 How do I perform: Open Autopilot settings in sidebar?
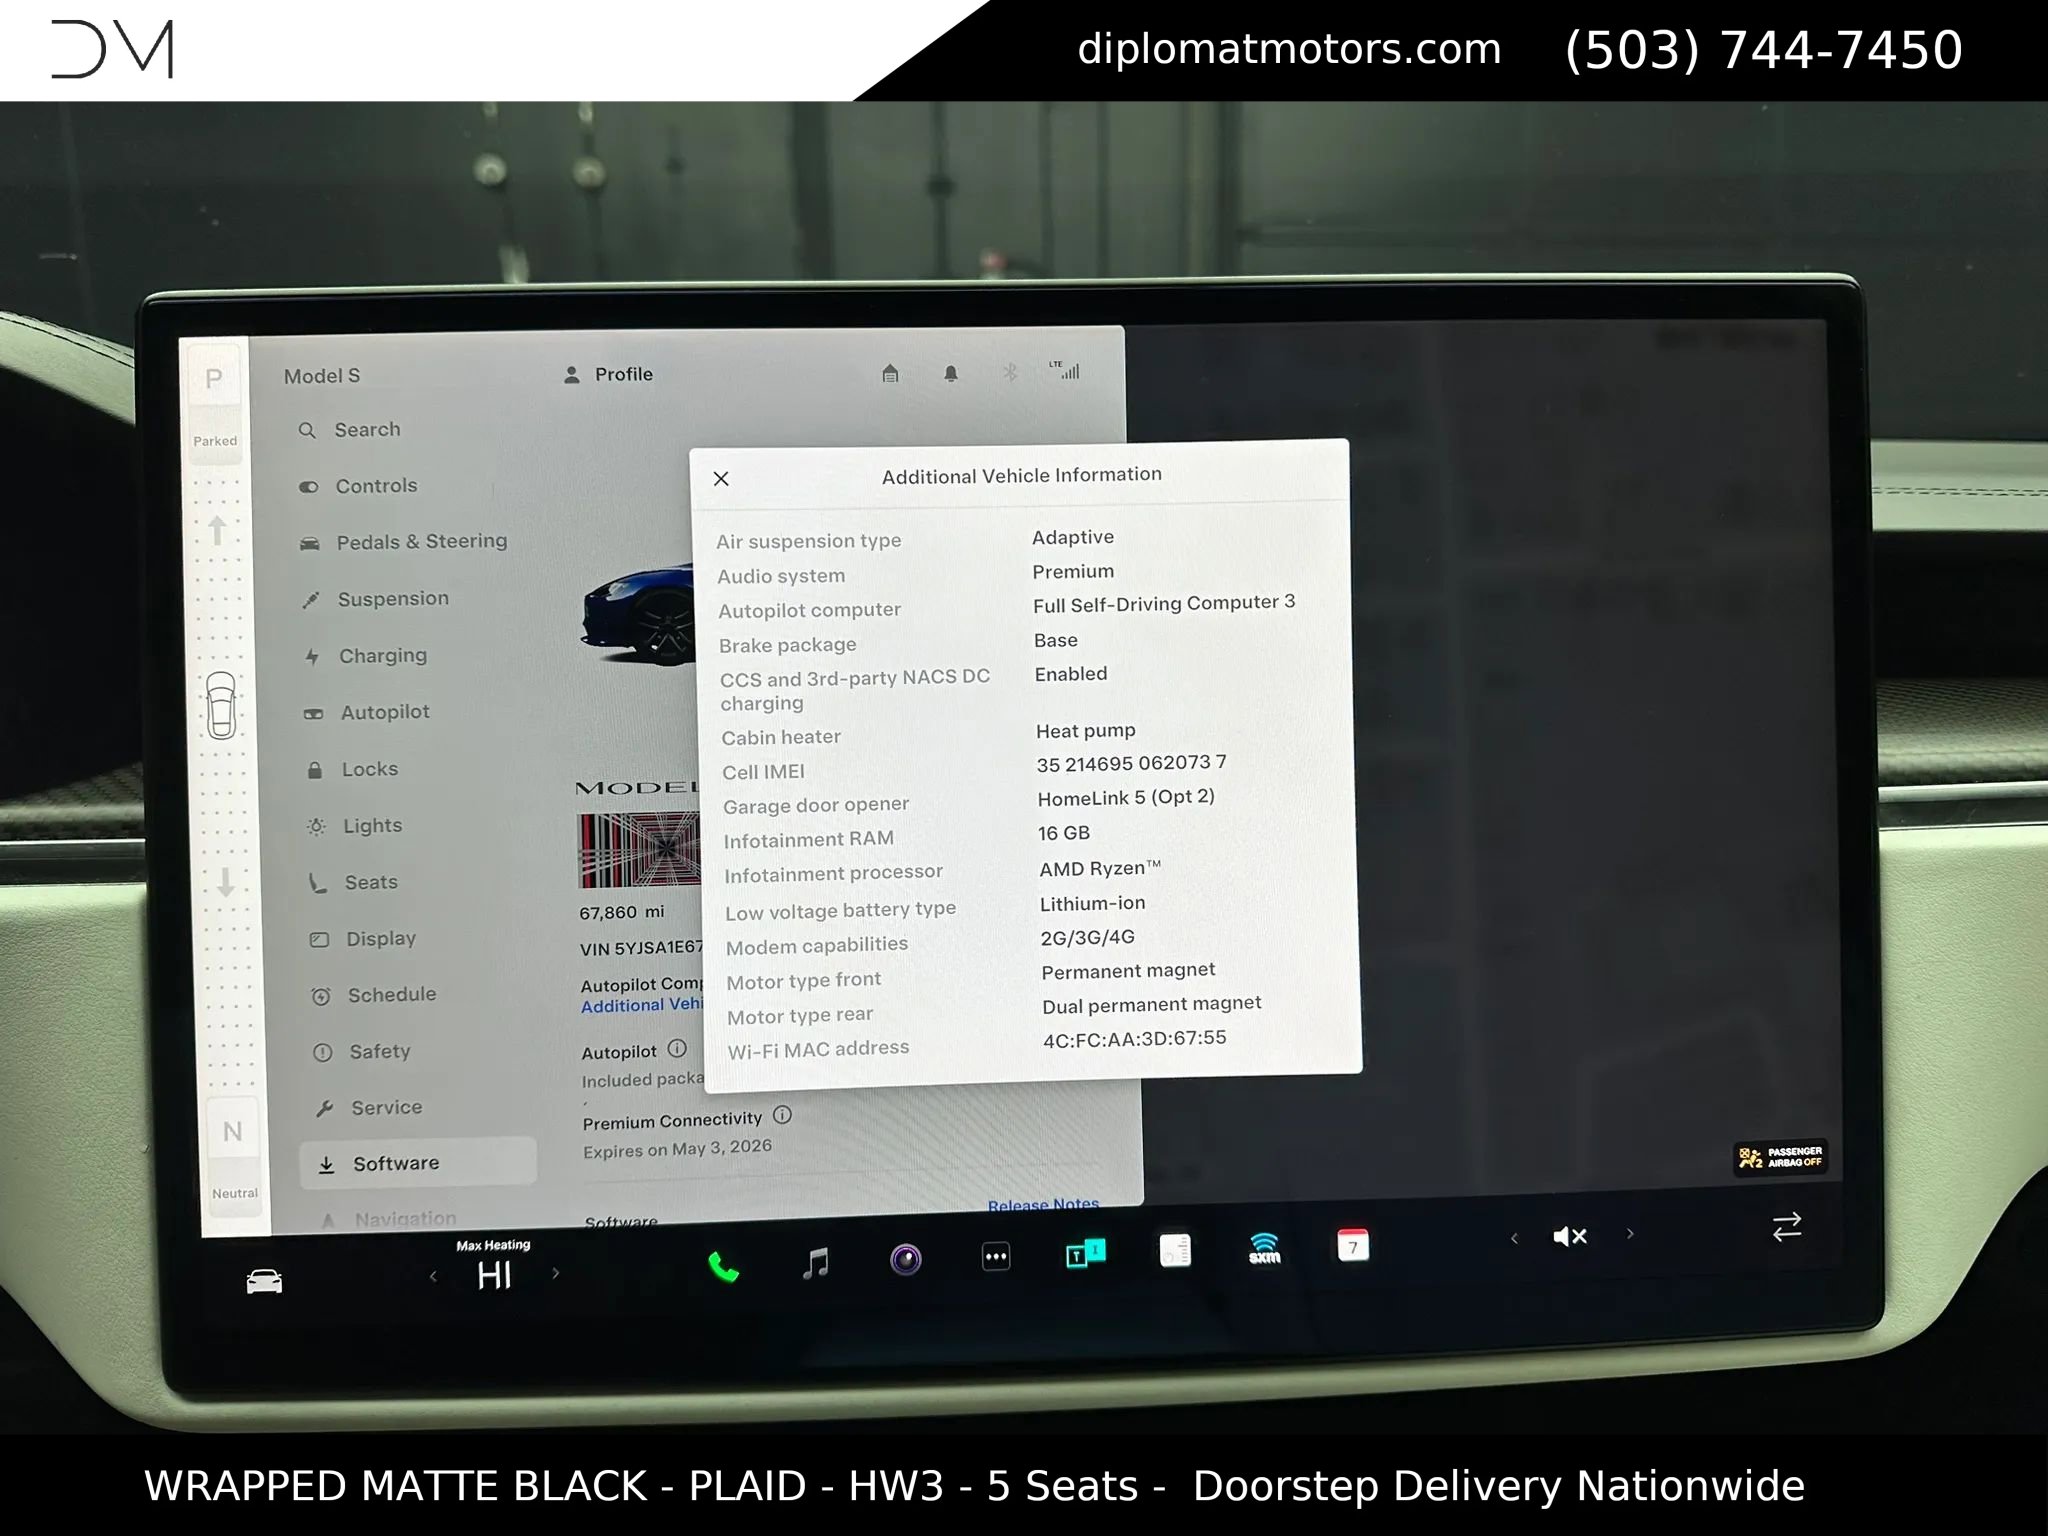366,712
